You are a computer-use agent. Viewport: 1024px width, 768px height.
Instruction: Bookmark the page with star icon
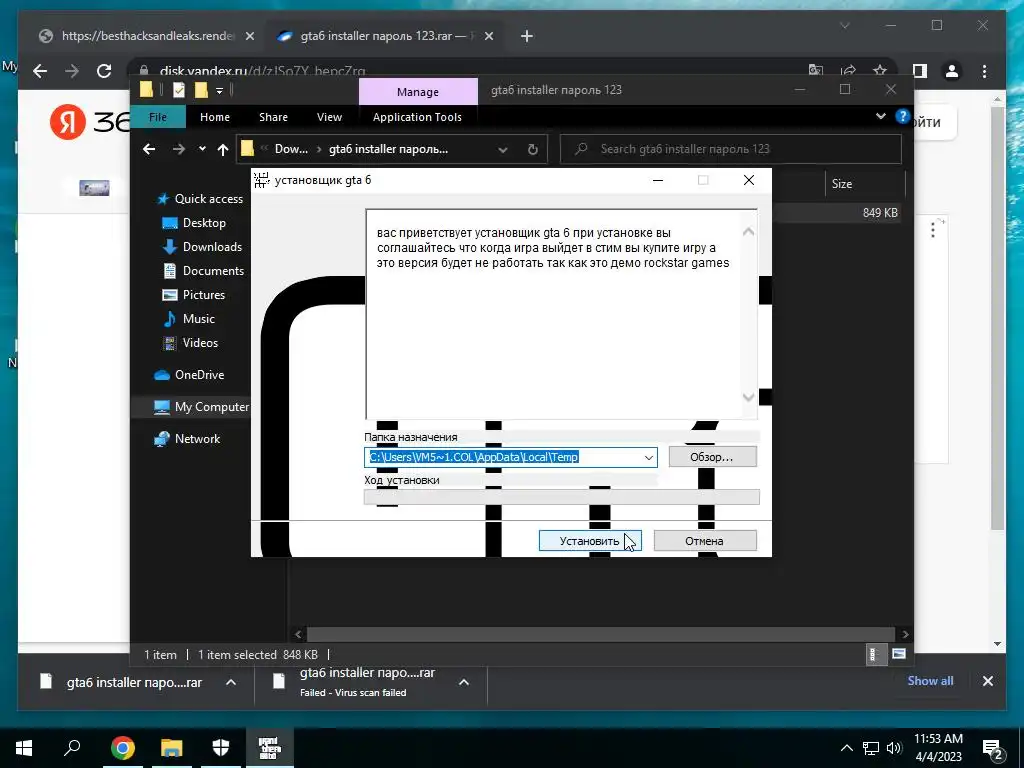point(880,71)
